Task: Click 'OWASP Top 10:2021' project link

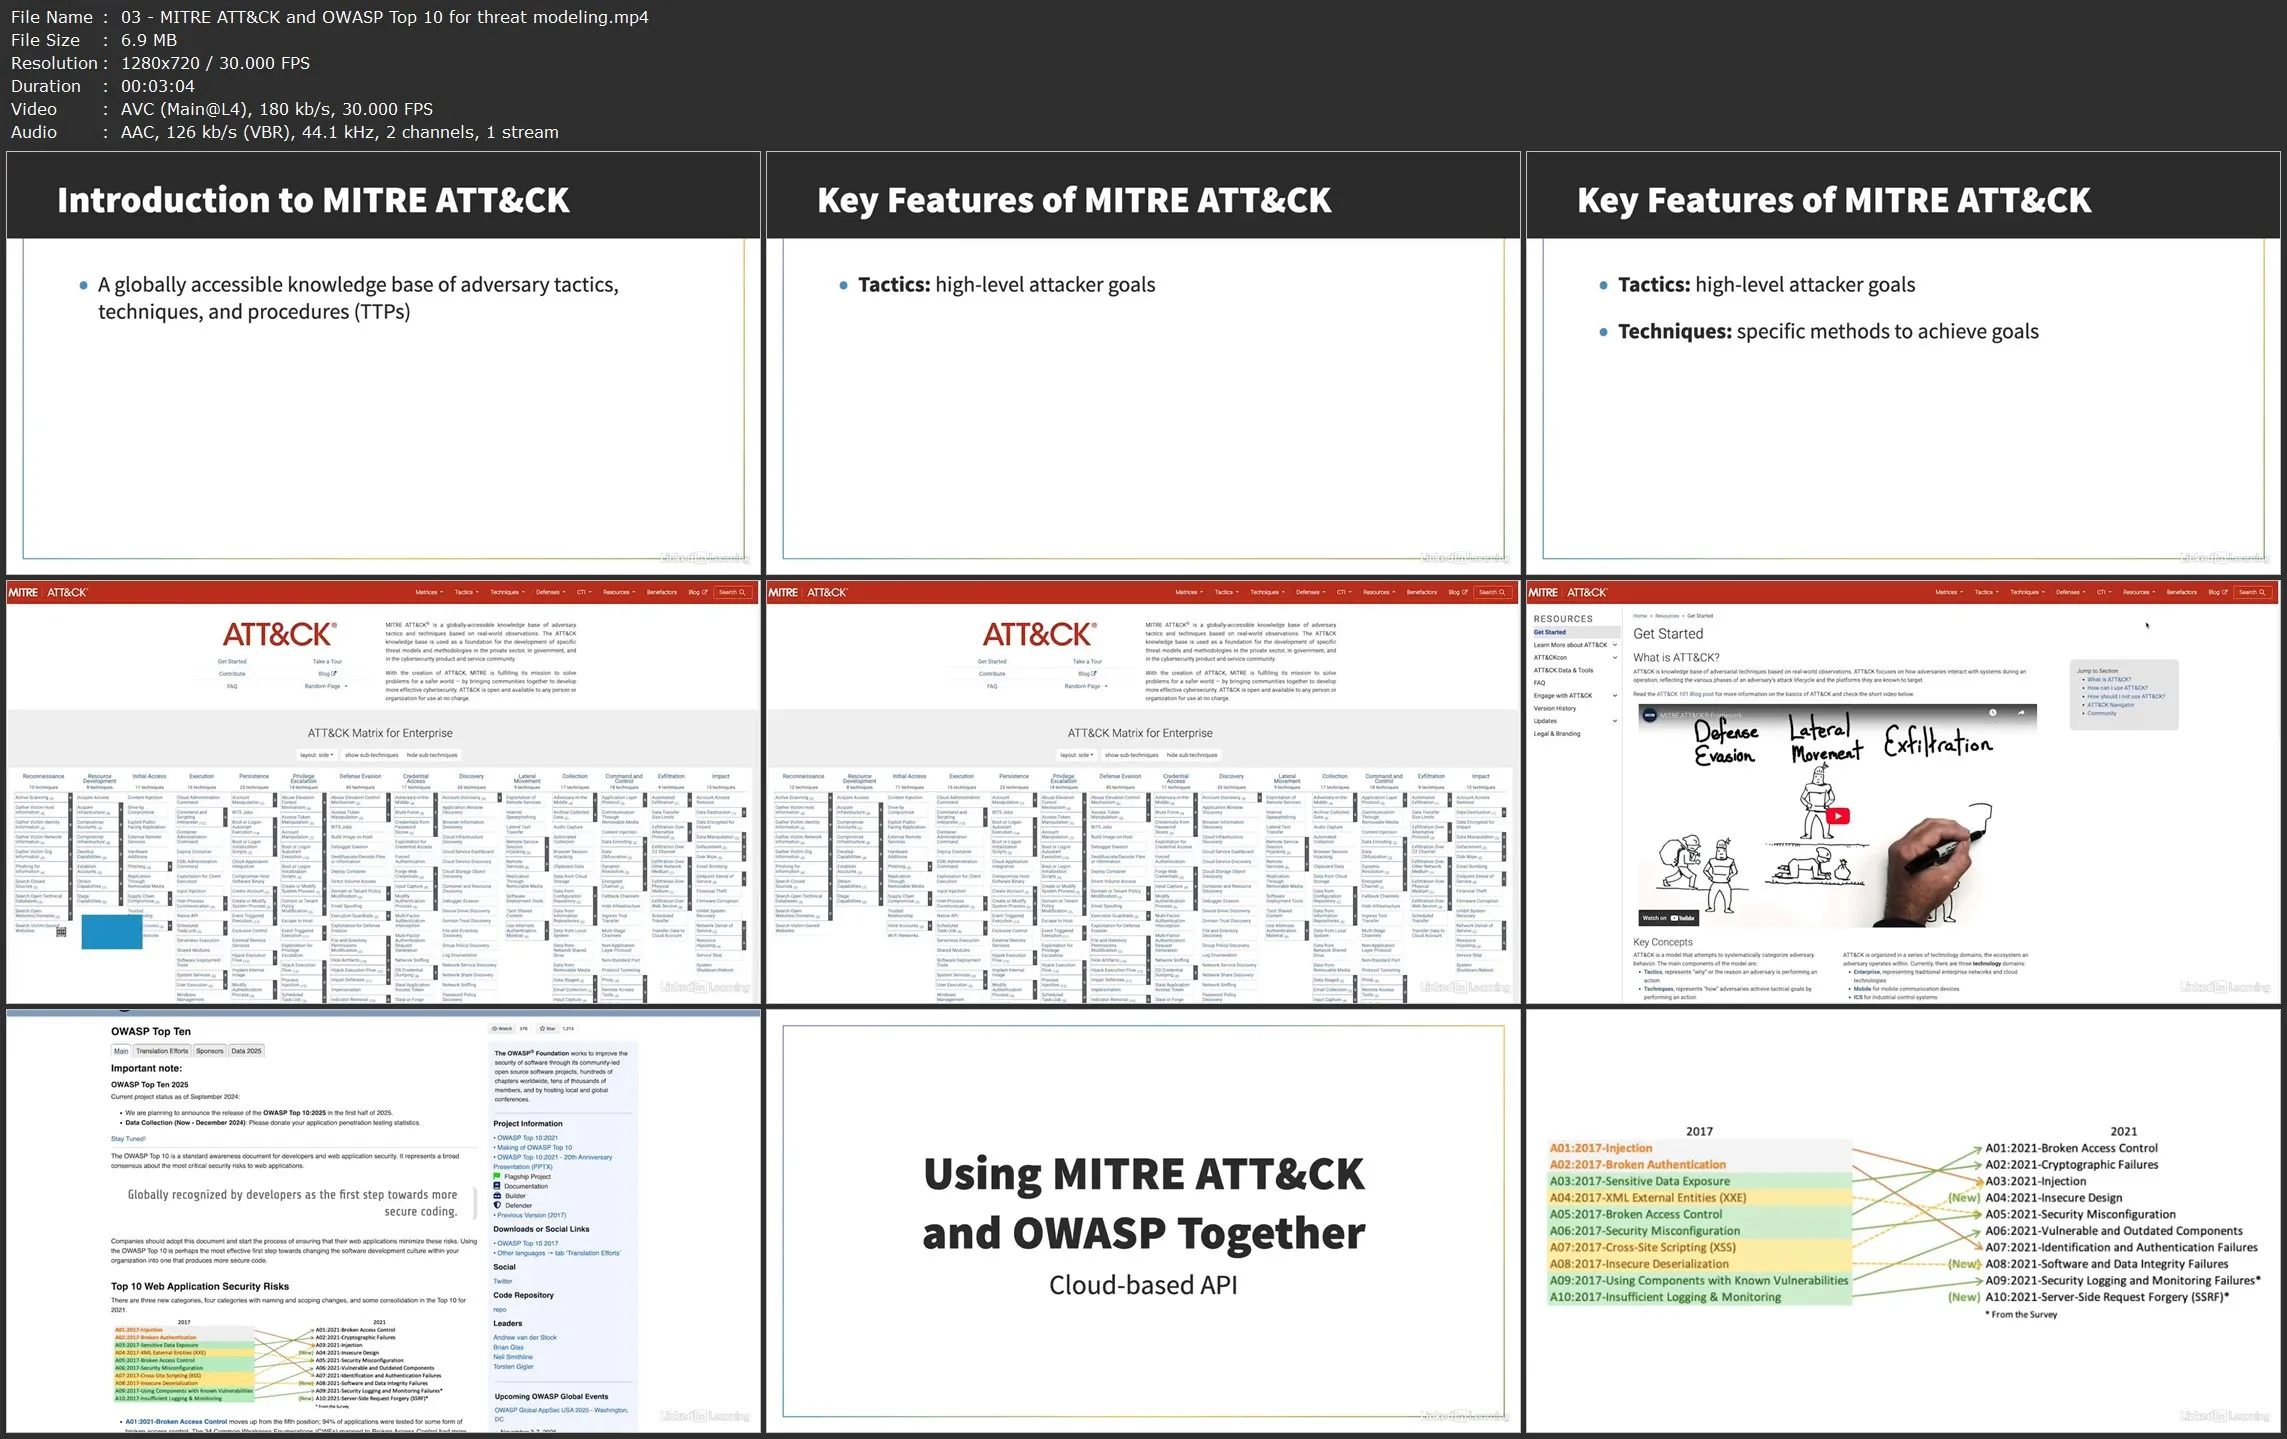Action: point(528,1138)
